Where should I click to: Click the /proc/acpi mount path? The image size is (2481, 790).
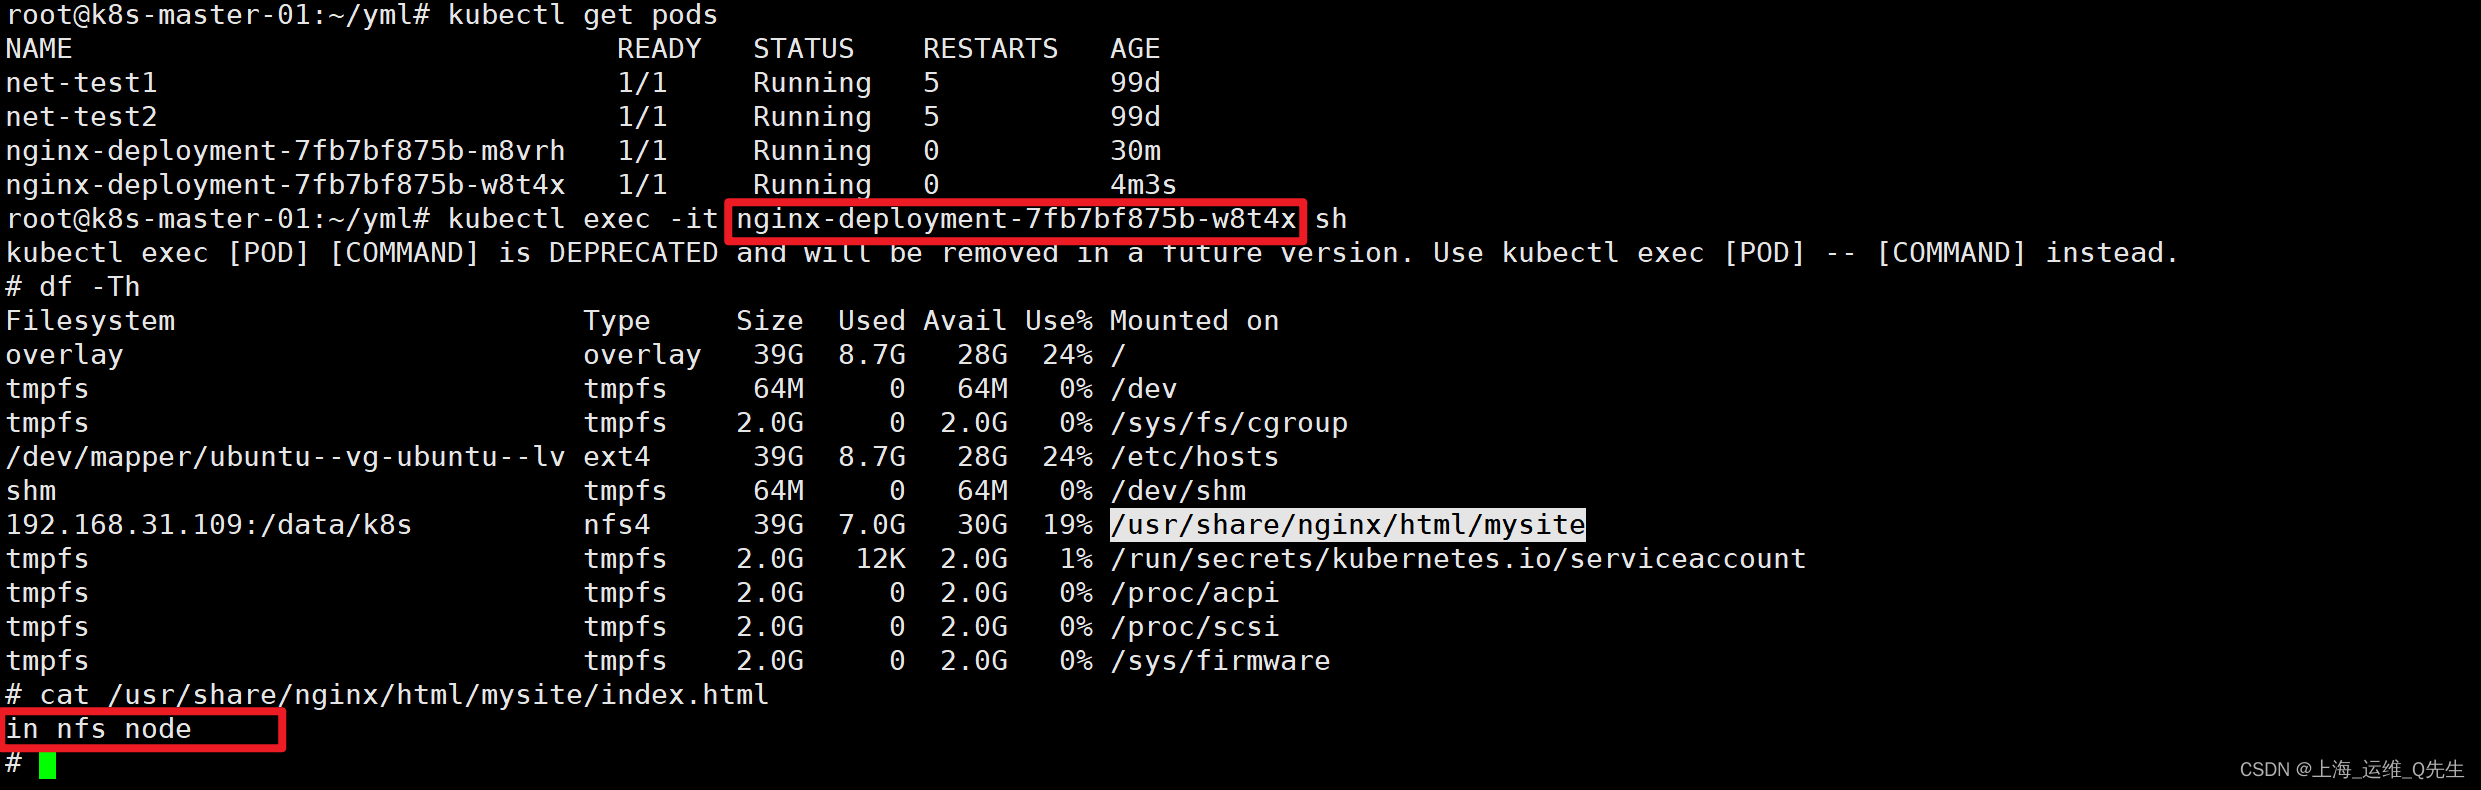click(1194, 593)
